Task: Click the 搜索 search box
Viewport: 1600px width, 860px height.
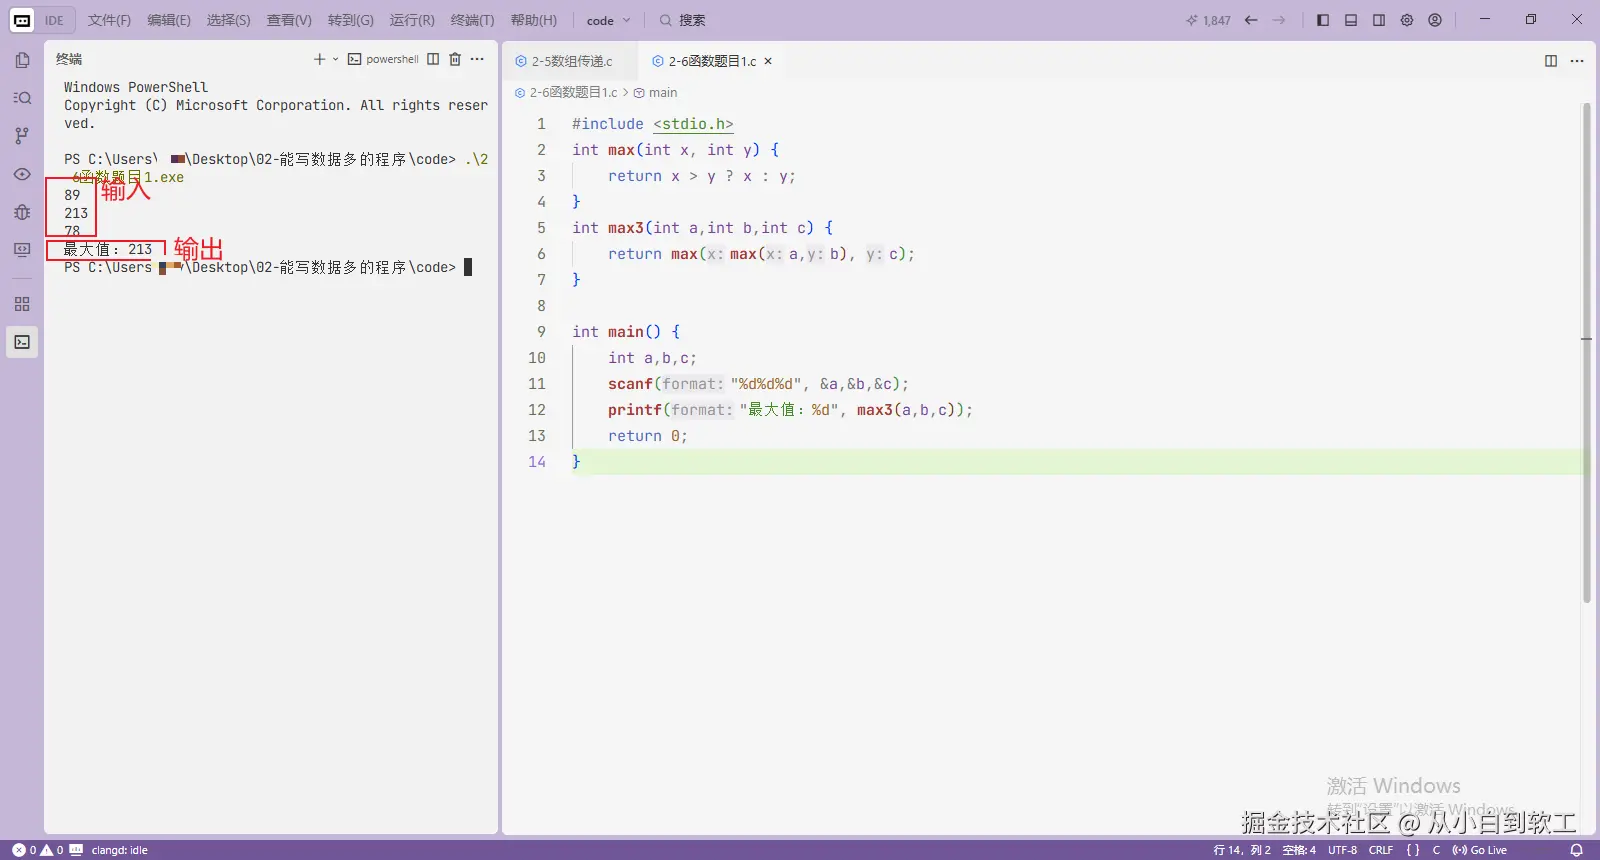Action: click(682, 20)
